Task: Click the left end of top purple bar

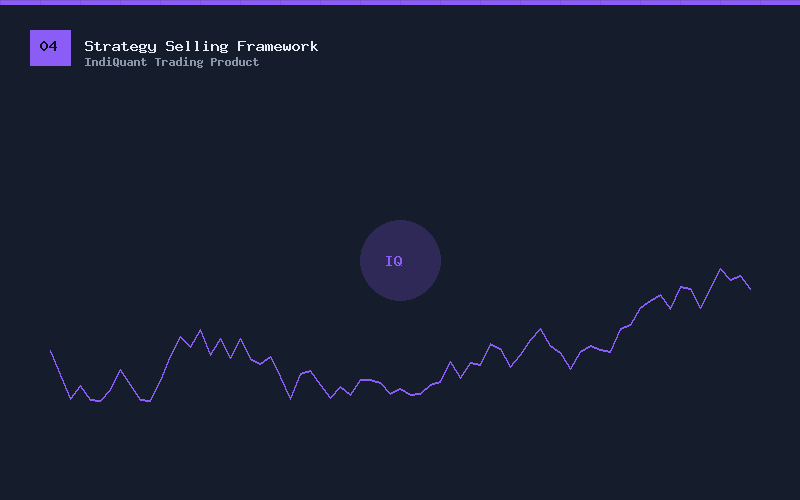Action: [x=4, y=2]
